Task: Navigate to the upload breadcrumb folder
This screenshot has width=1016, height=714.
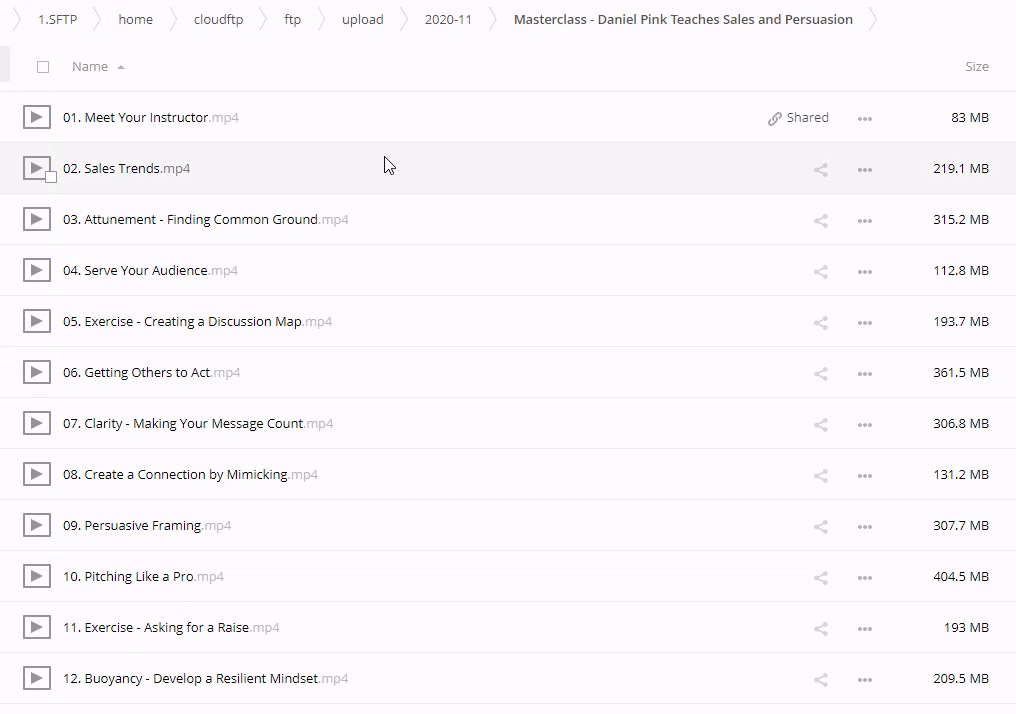Action: [x=362, y=19]
